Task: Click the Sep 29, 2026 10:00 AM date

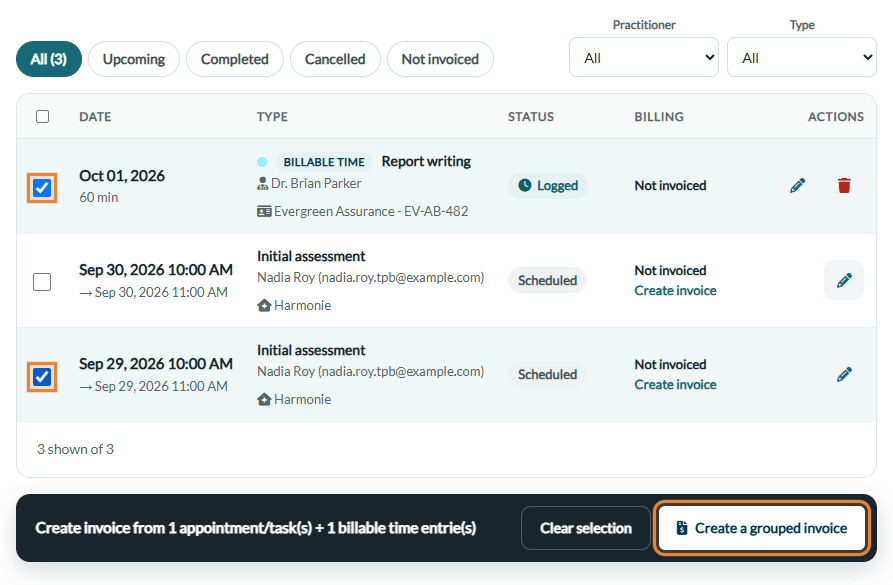Action: [x=156, y=363]
